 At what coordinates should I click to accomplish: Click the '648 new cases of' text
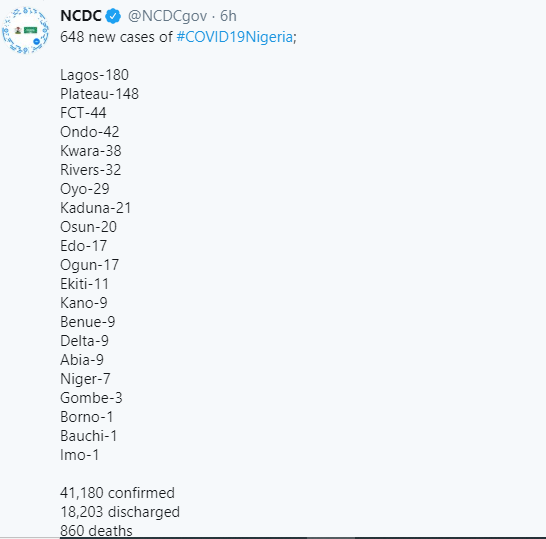click(116, 37)
